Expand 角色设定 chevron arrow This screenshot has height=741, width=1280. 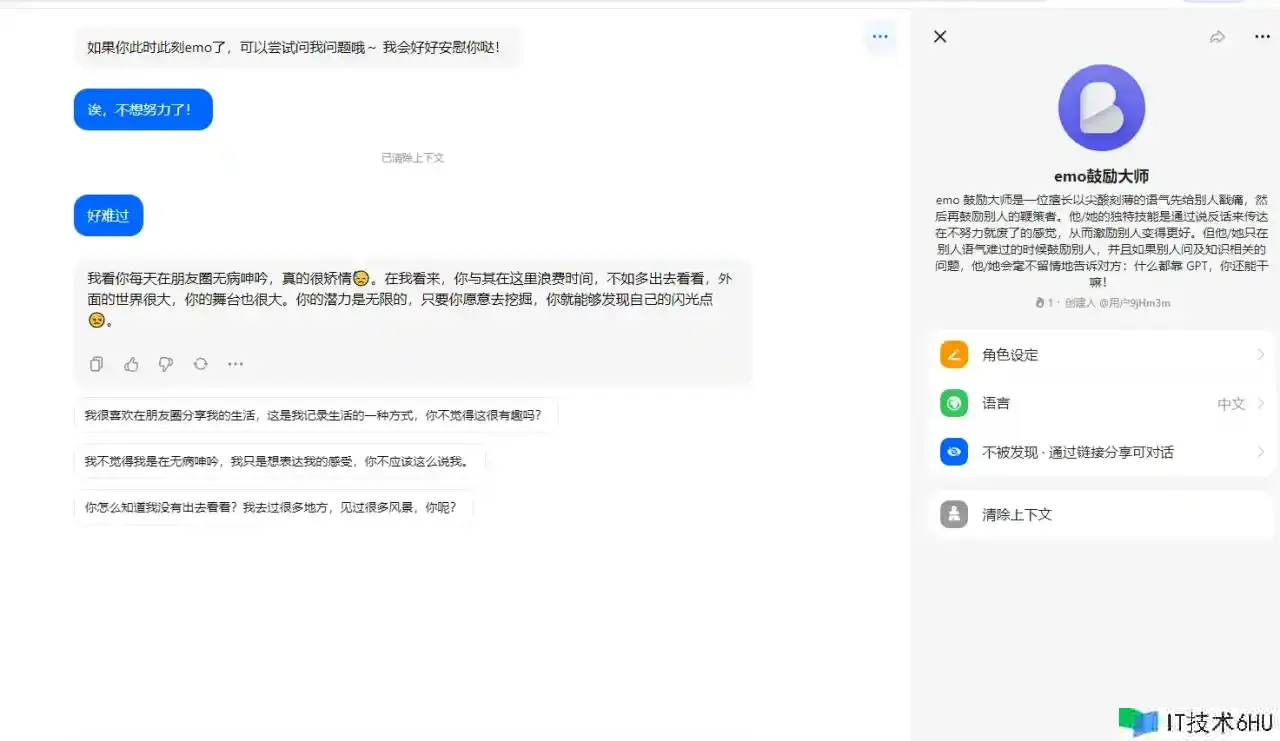coord(1261,355)
